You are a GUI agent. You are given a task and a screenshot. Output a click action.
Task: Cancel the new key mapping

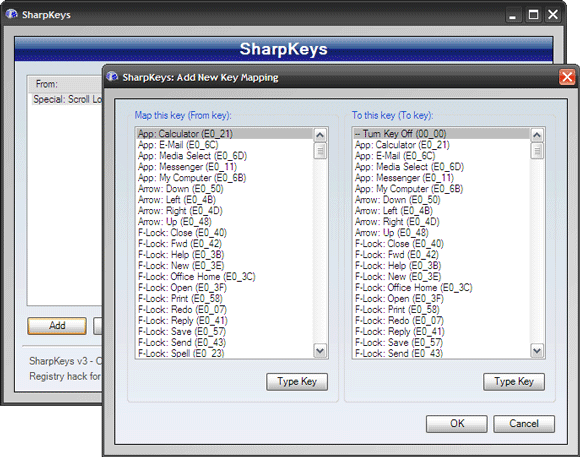524,423
